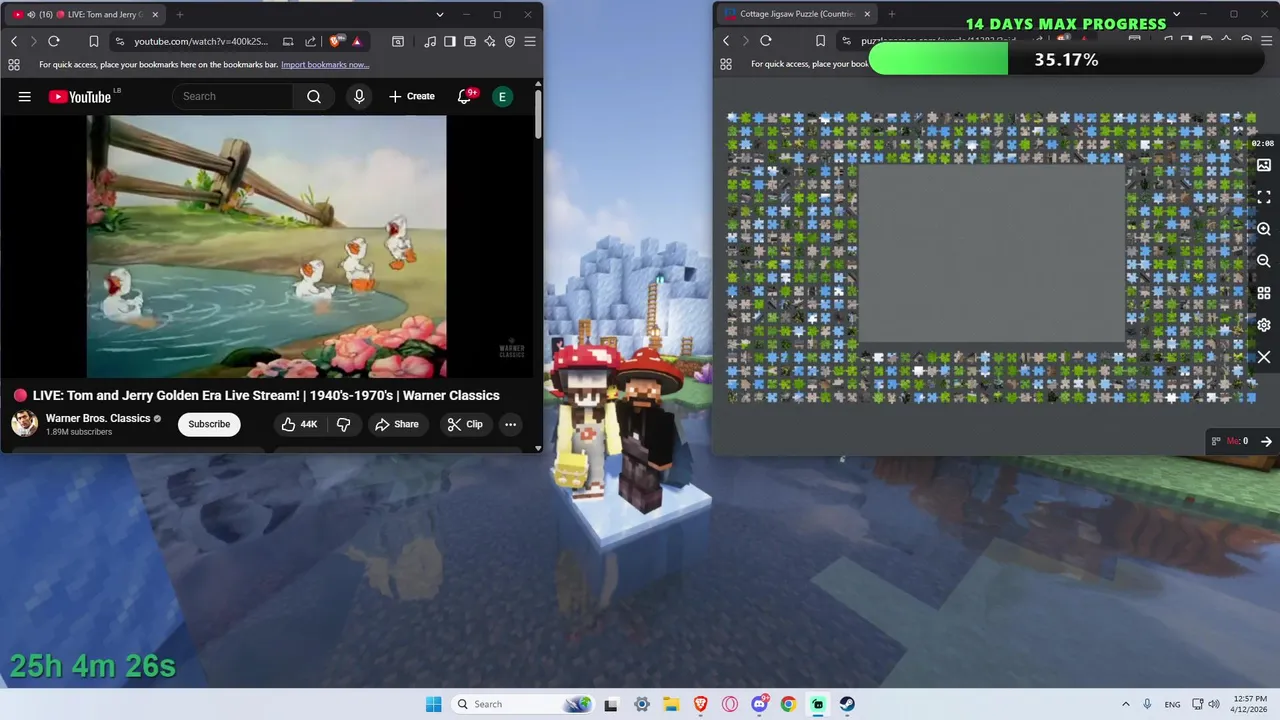This screenshot has width=1280, height=720.
Task: Click site settings icon in YouTube address bar
Action: (120, 41)
